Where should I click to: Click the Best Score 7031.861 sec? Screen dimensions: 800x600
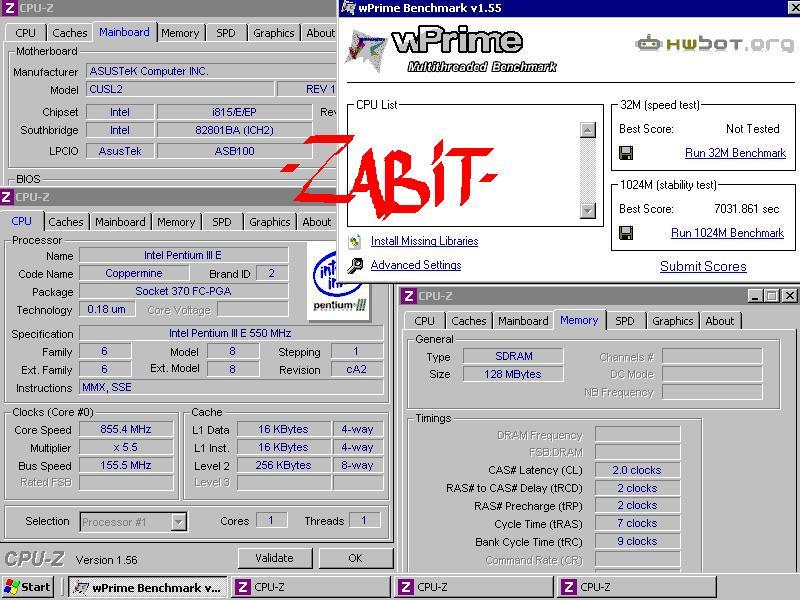click(x=746, y=209)
